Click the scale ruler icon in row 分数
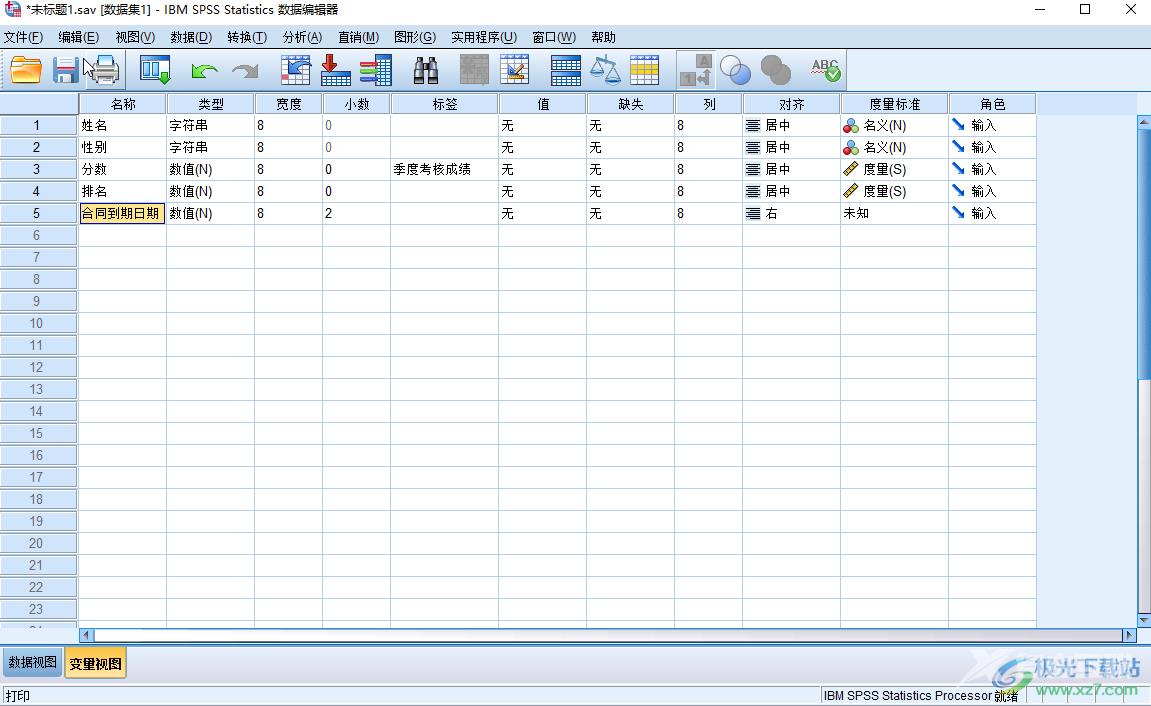This screenshot has height=706, width=1151. click(x=851, y=169)
